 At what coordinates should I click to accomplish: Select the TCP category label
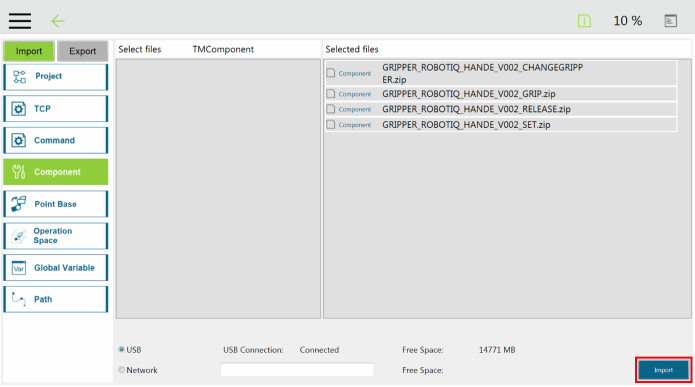click(x=42, y=109)
